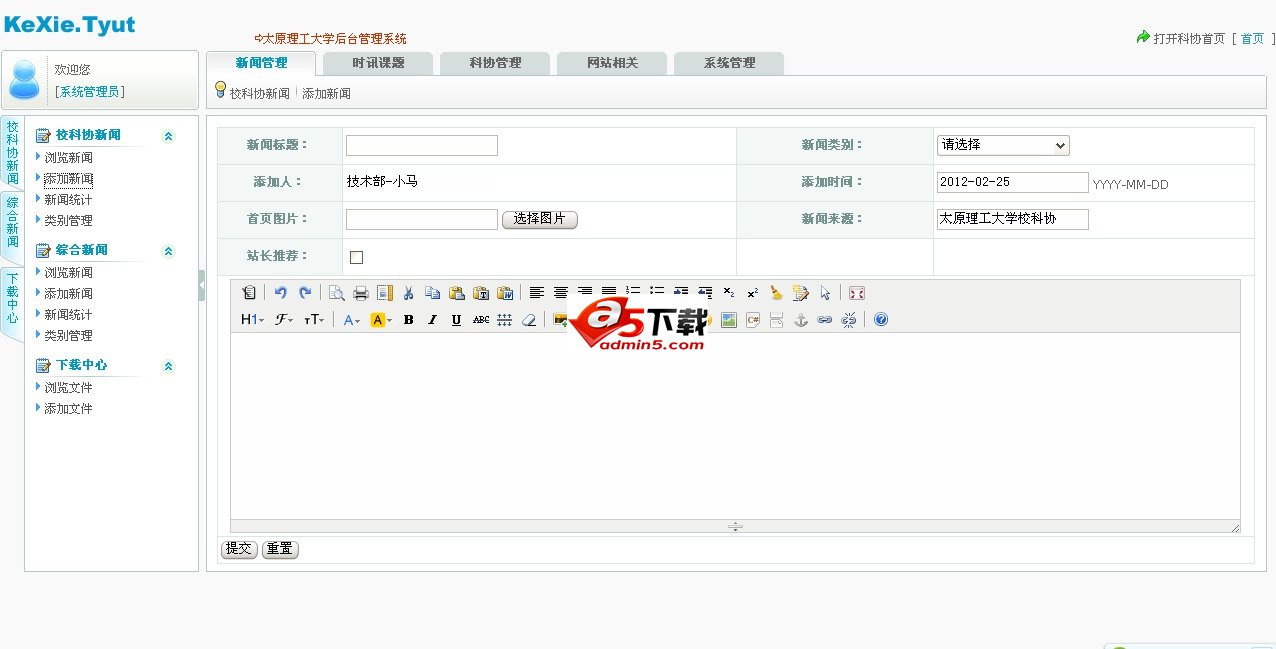Apply strikethrough formatting

(481, 320)
